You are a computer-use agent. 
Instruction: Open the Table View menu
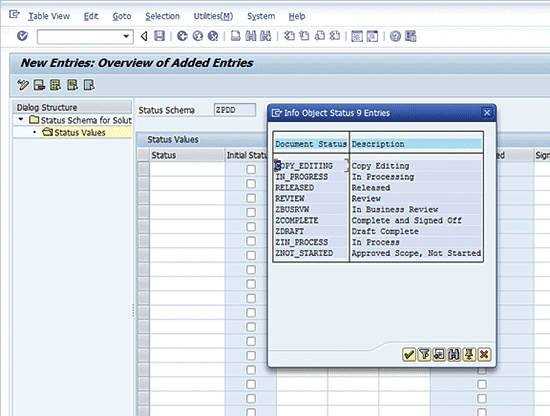(x=49, y=16)
